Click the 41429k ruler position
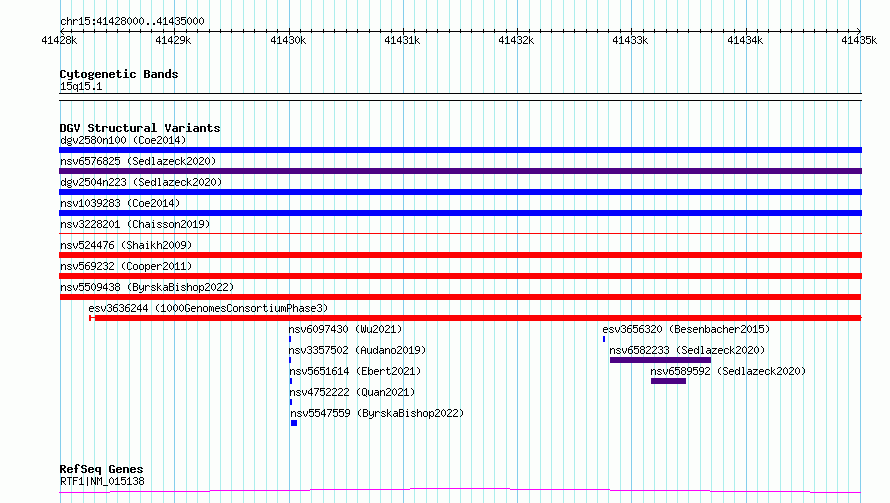The width and height of the screenshot is (890, 503). coord(173,40)
